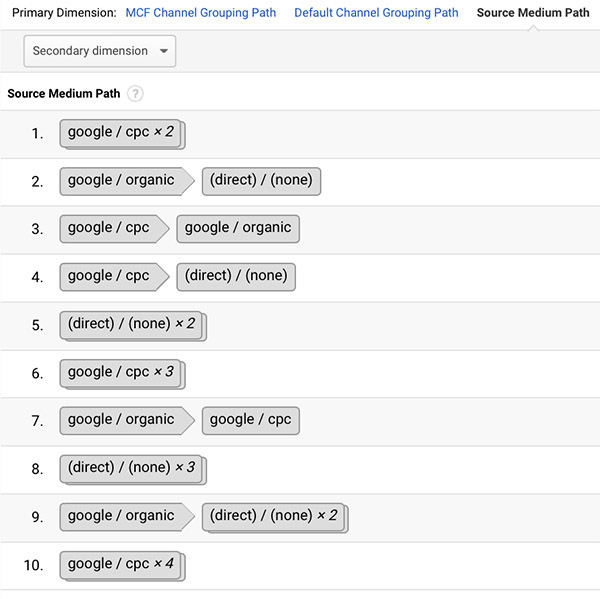Click google / cpc chip in row 3
This screenshot has height=599, width=600.
click(x=109, y=228)
